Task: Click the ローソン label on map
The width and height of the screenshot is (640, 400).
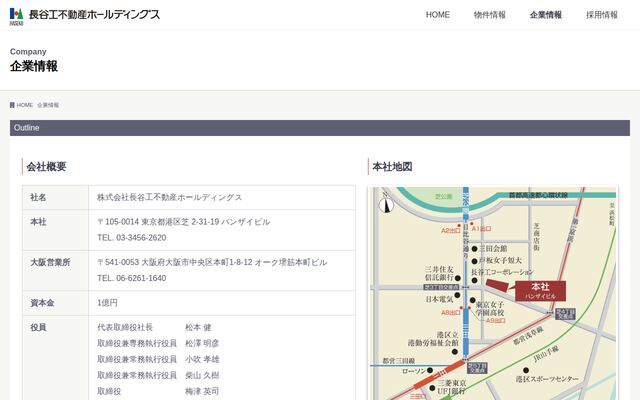Action: tap(414, 371)
